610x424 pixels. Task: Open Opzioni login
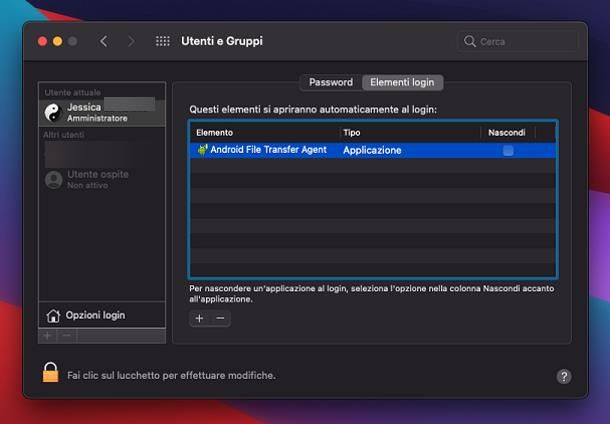tap(102, 315)
